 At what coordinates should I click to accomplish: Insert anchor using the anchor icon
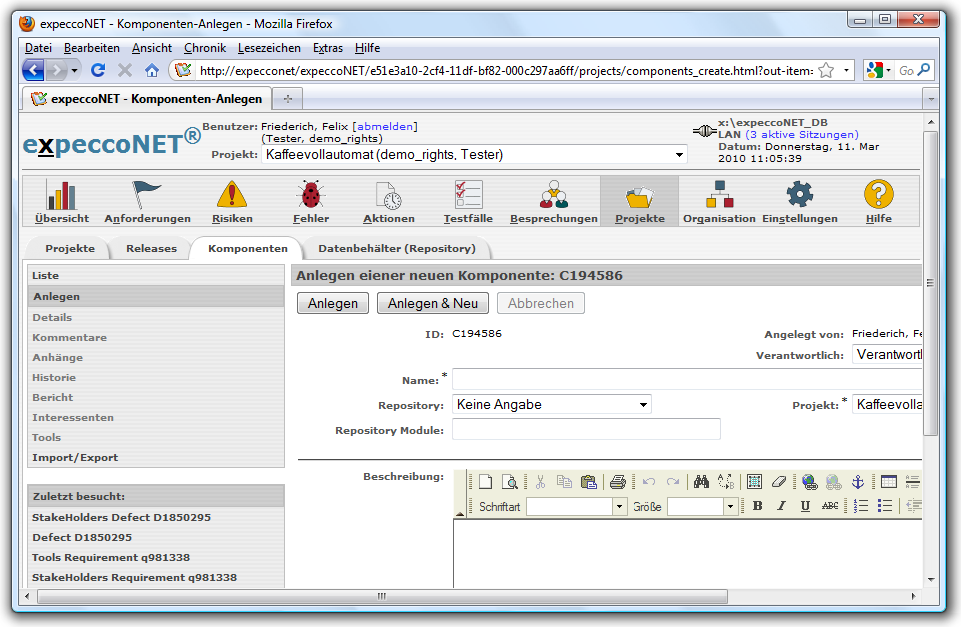(857, 482)
